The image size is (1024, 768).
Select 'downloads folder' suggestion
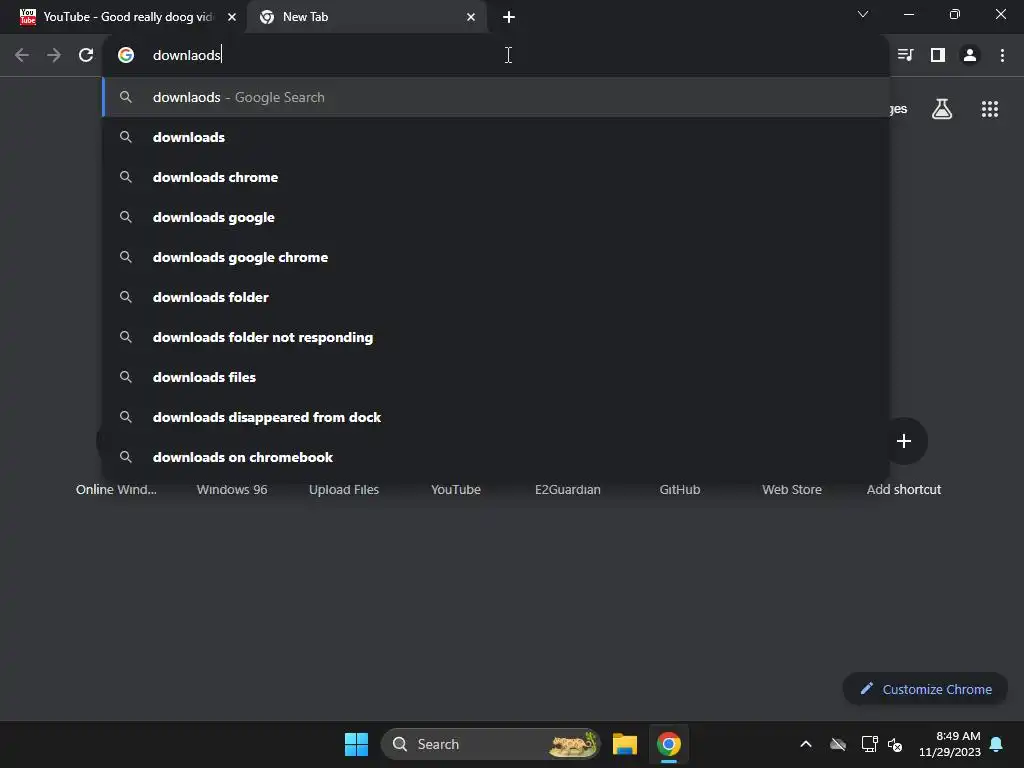(x=496, y=297)
